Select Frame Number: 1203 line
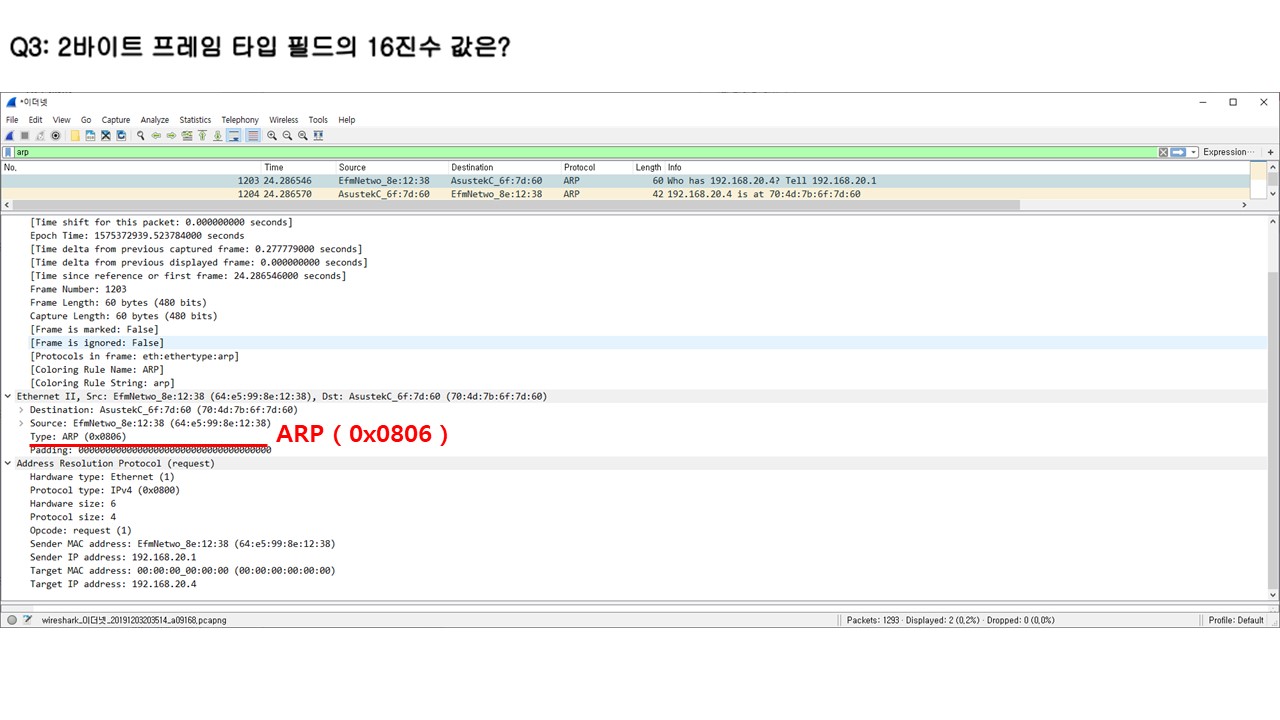Screen dimensions: 1280x720 tap(78, 289)
